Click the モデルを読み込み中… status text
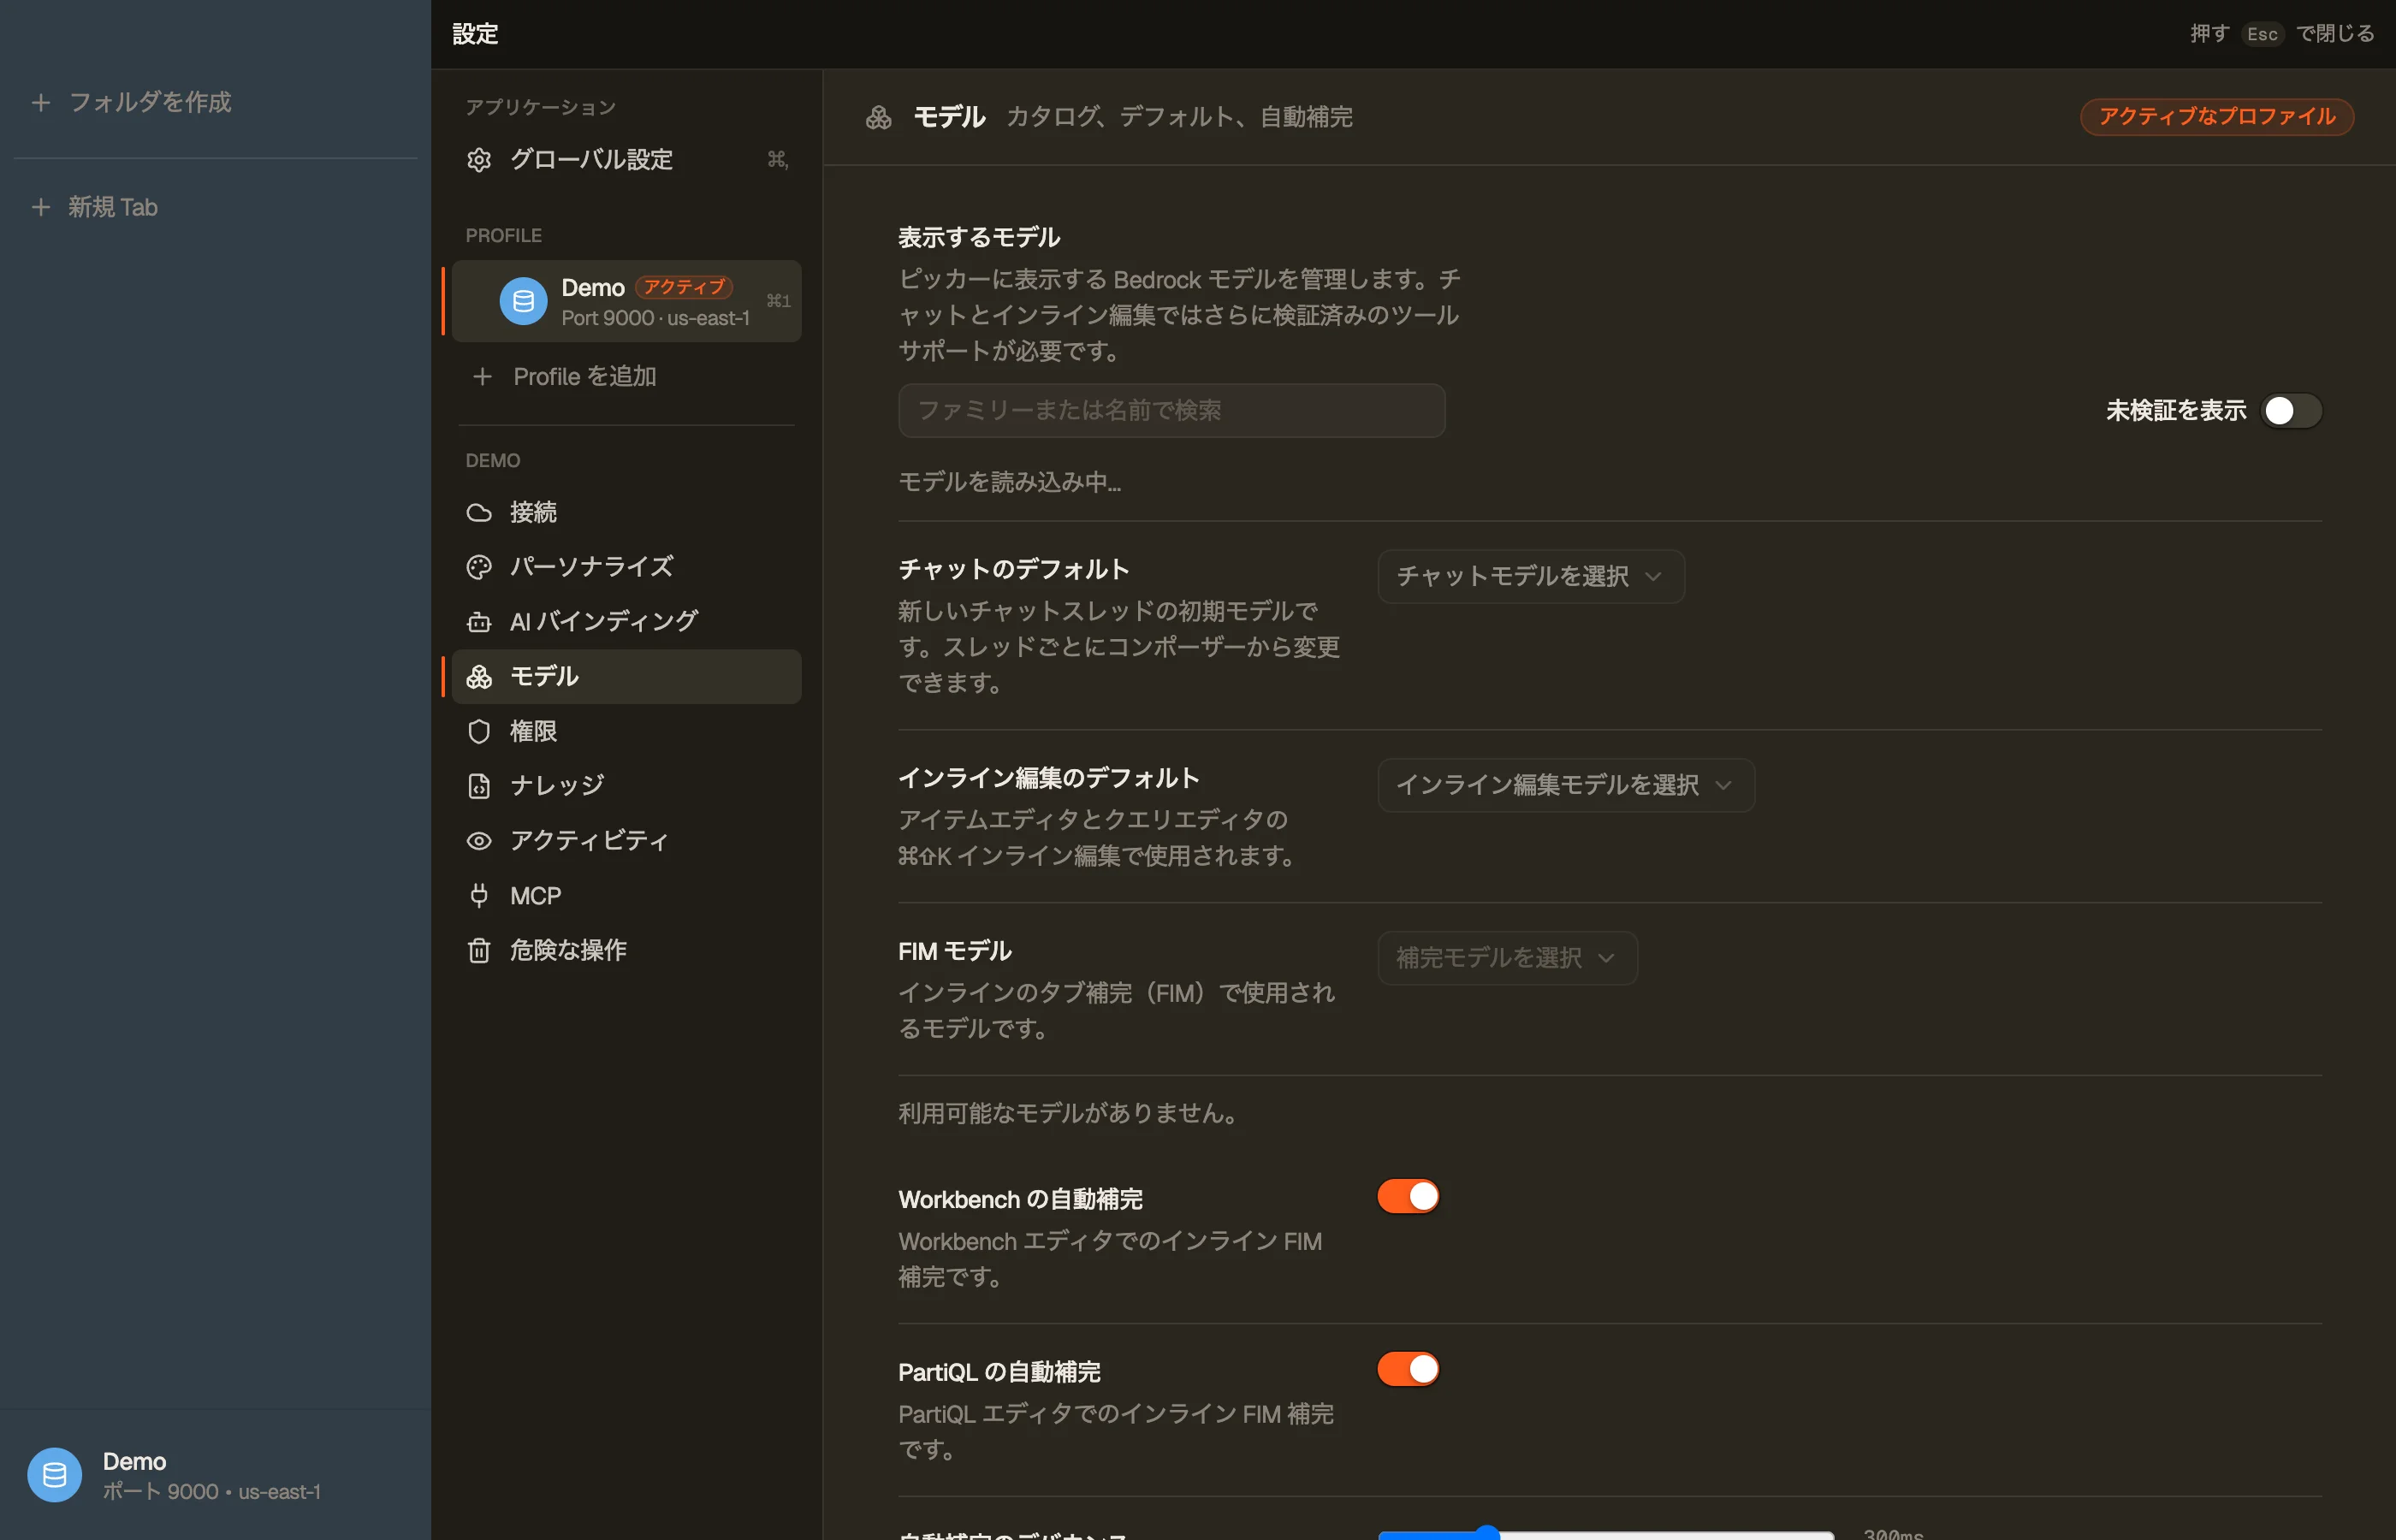This screenshot has width=2396, height=1540. (x=1009, y=482)
